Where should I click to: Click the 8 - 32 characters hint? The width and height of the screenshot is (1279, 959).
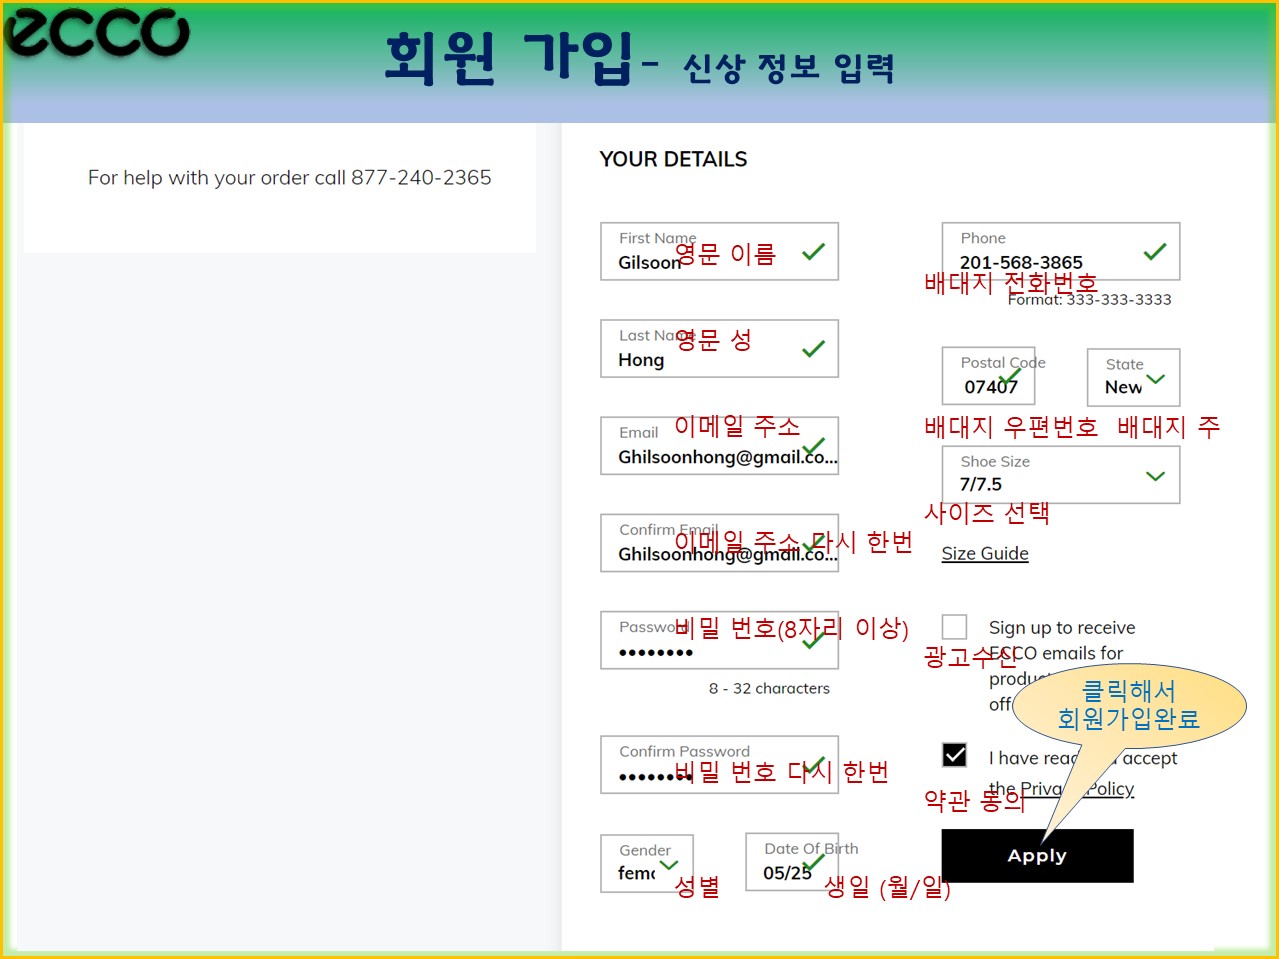coord(769,688)
